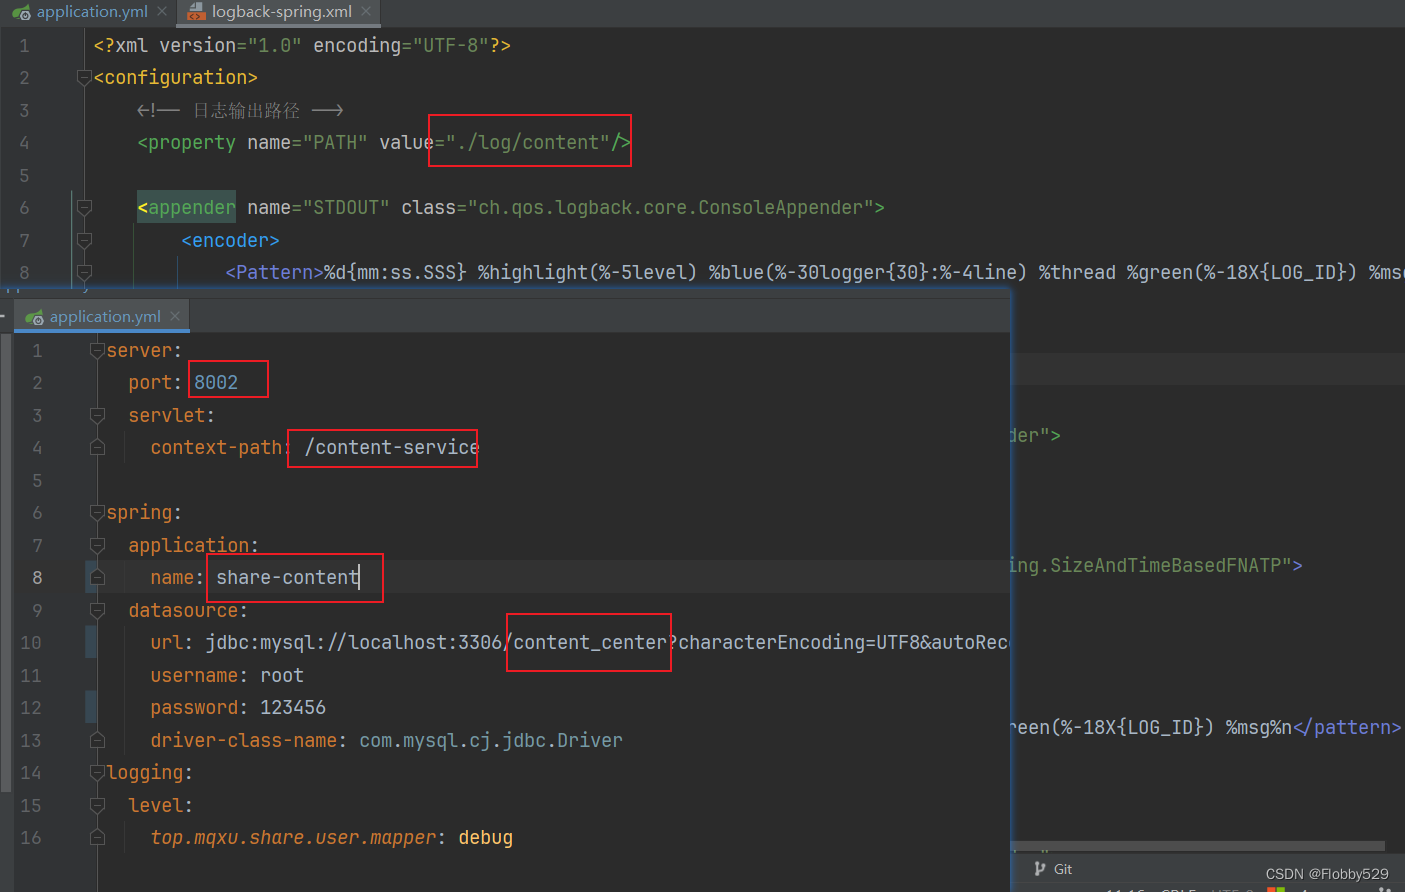Close the lower window's application.yml tab
This screenshot has height=892, width=1405.
175,316
